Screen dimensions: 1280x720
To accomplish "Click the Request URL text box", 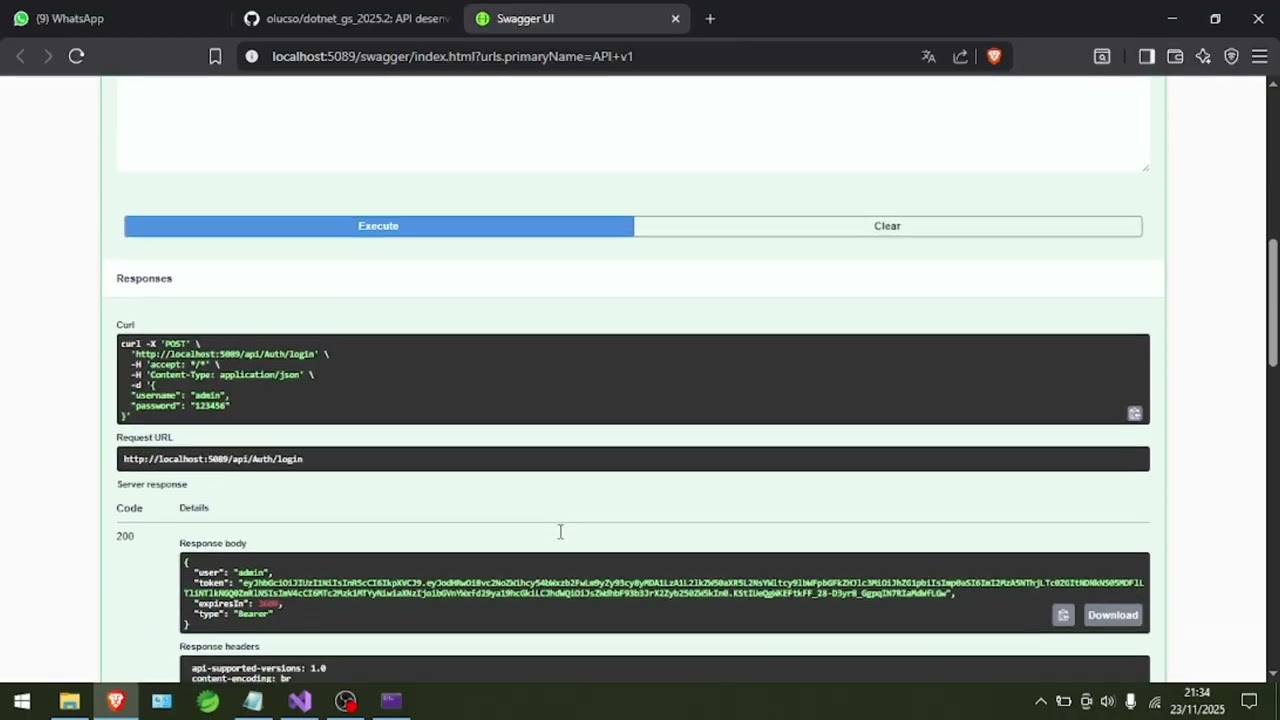I will coord(633,459).
